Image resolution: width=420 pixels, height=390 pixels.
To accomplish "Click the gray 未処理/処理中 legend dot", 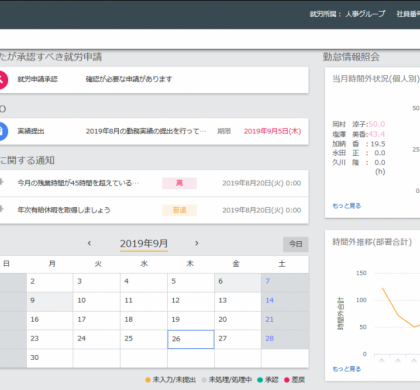I will pos(204,380).
